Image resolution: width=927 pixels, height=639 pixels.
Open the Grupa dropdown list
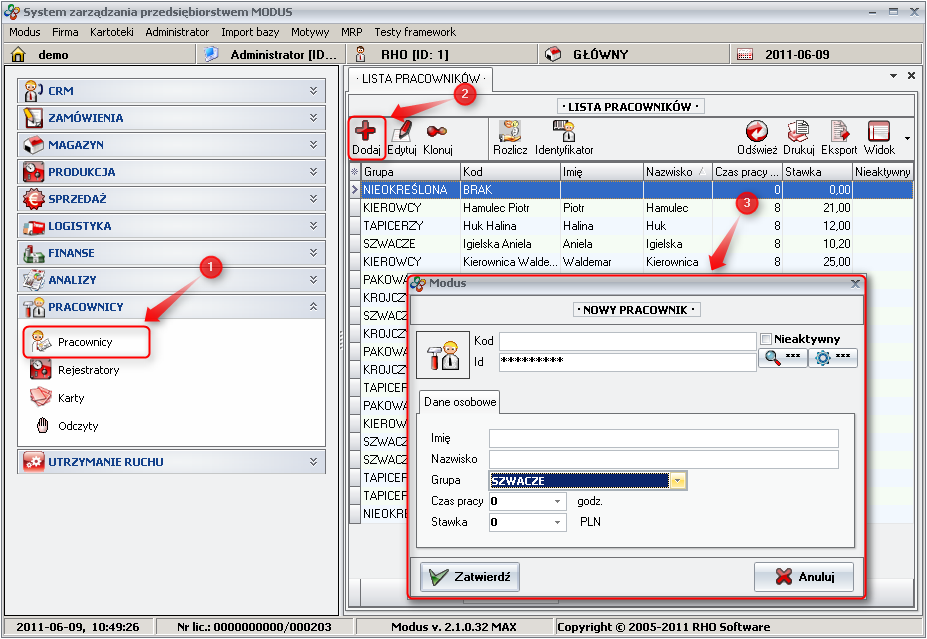678,481
